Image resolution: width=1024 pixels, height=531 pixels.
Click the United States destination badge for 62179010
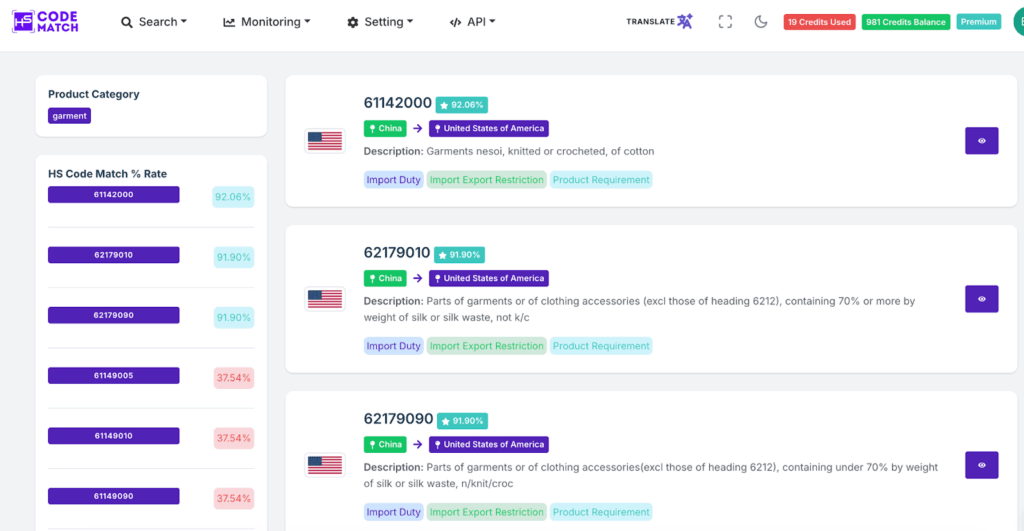tap(488, 279)
